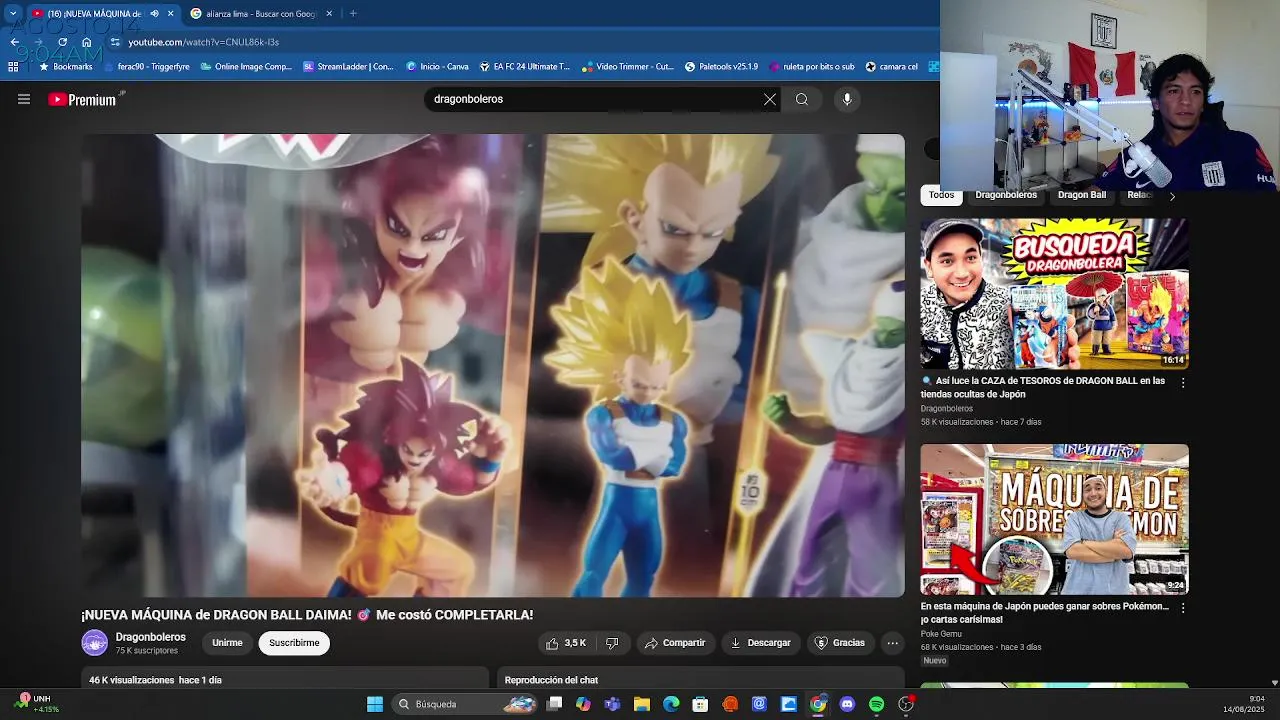Open StreamLadder bookmark
Screen dimensions: 1280x720
348,67
